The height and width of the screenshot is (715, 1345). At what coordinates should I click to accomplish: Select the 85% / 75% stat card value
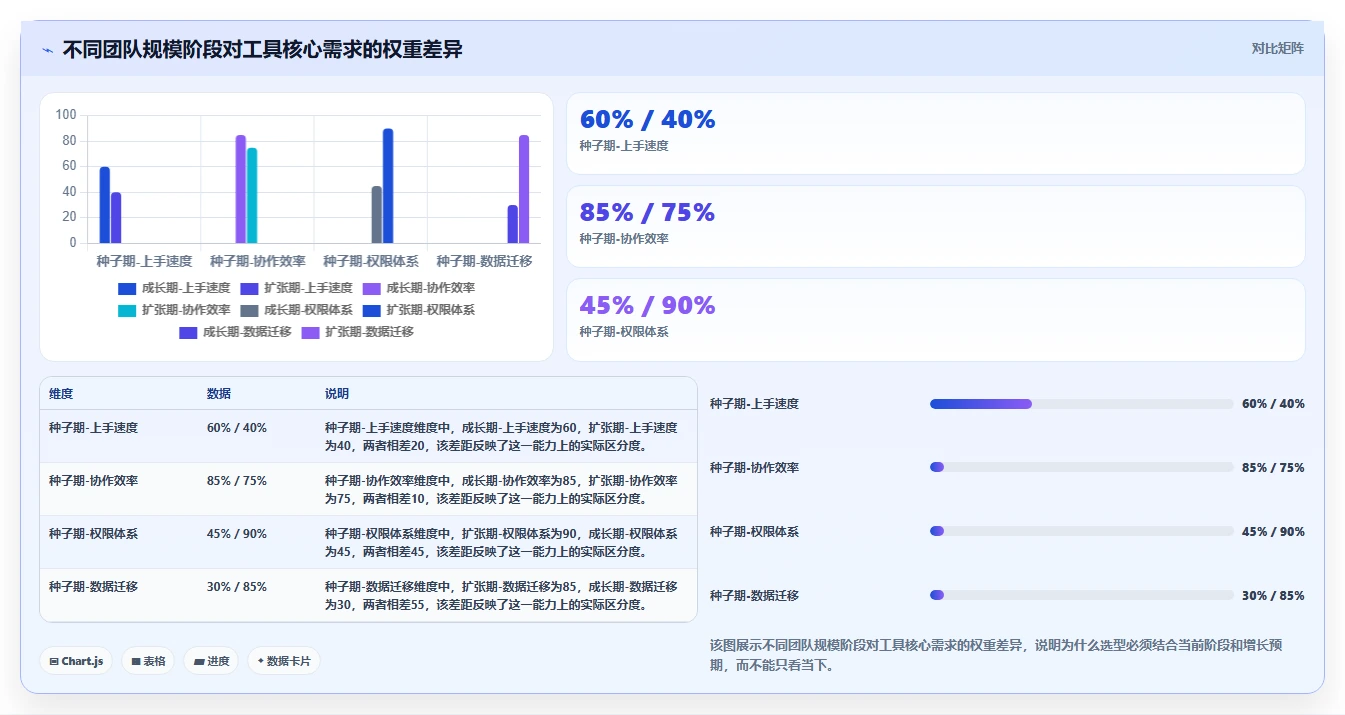tap(647, 212)
